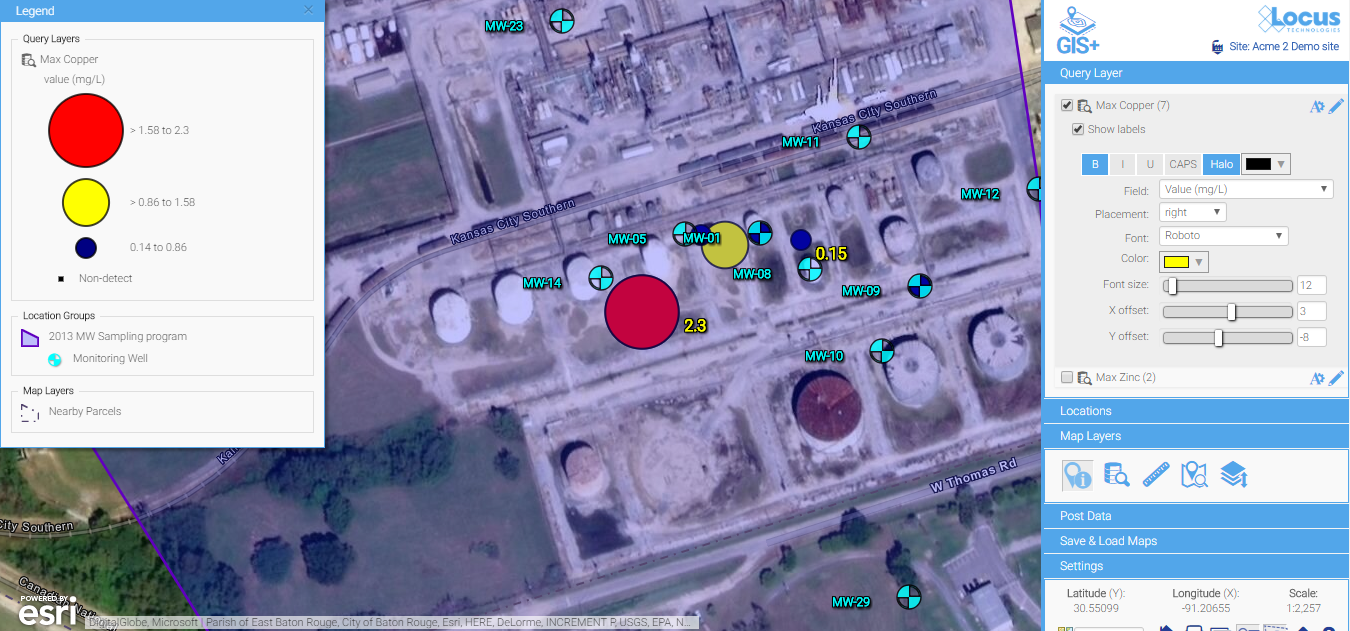Open the label Color yellow dropdown
This screenshot has width=1350, height=631.
point(1184,262)
